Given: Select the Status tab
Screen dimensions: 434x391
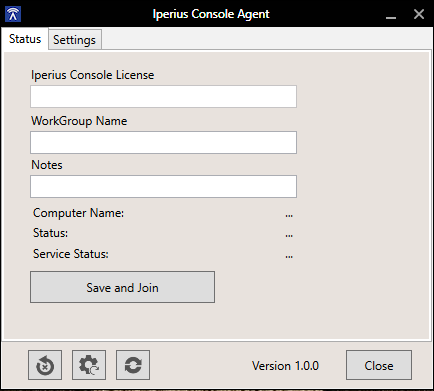Looking at the screenshot, I should tap(25, 39).
